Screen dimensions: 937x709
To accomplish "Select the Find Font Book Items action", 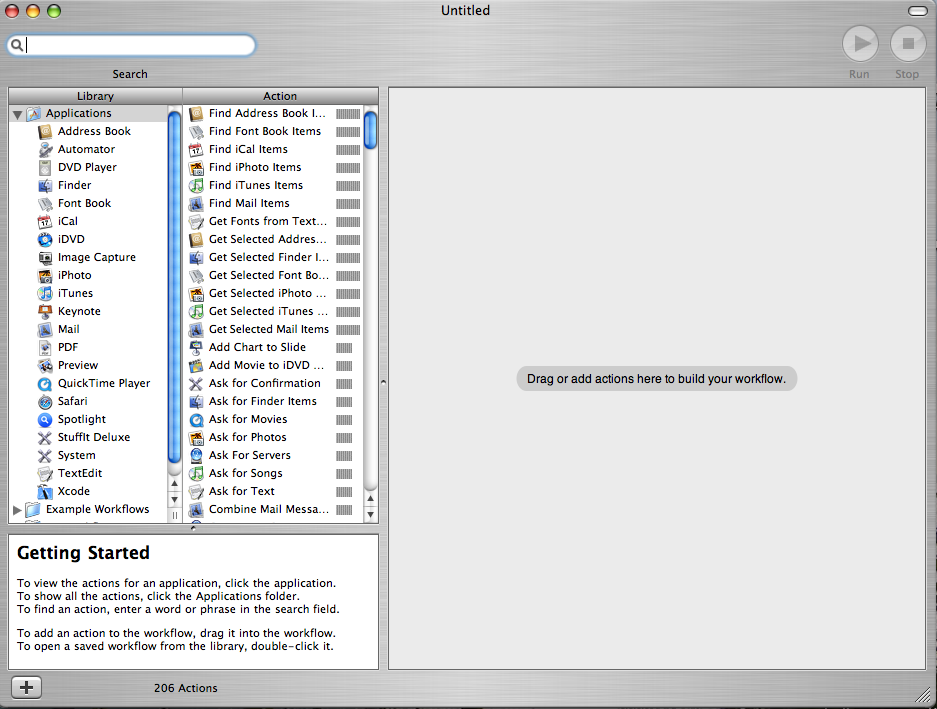I will point(274,132).
